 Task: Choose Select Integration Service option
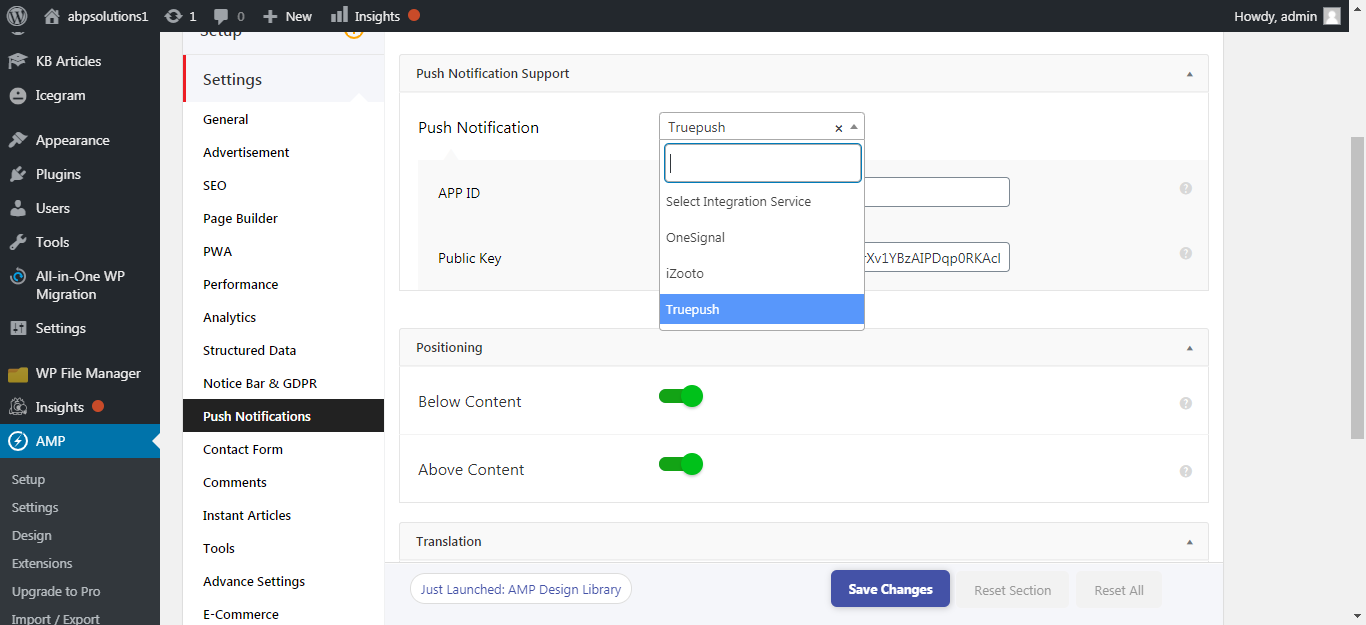click(762, 202)
